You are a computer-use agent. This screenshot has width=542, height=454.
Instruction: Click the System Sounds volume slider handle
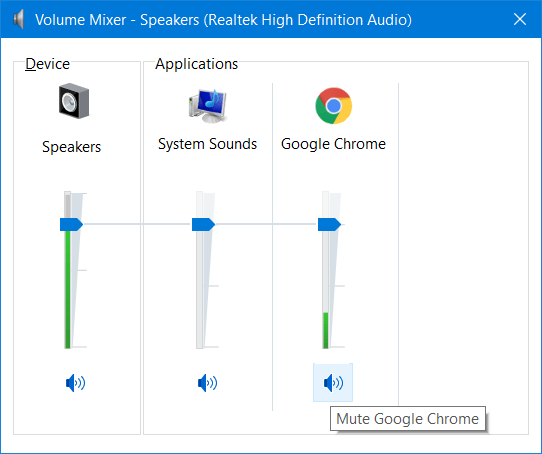click(203, 224)
